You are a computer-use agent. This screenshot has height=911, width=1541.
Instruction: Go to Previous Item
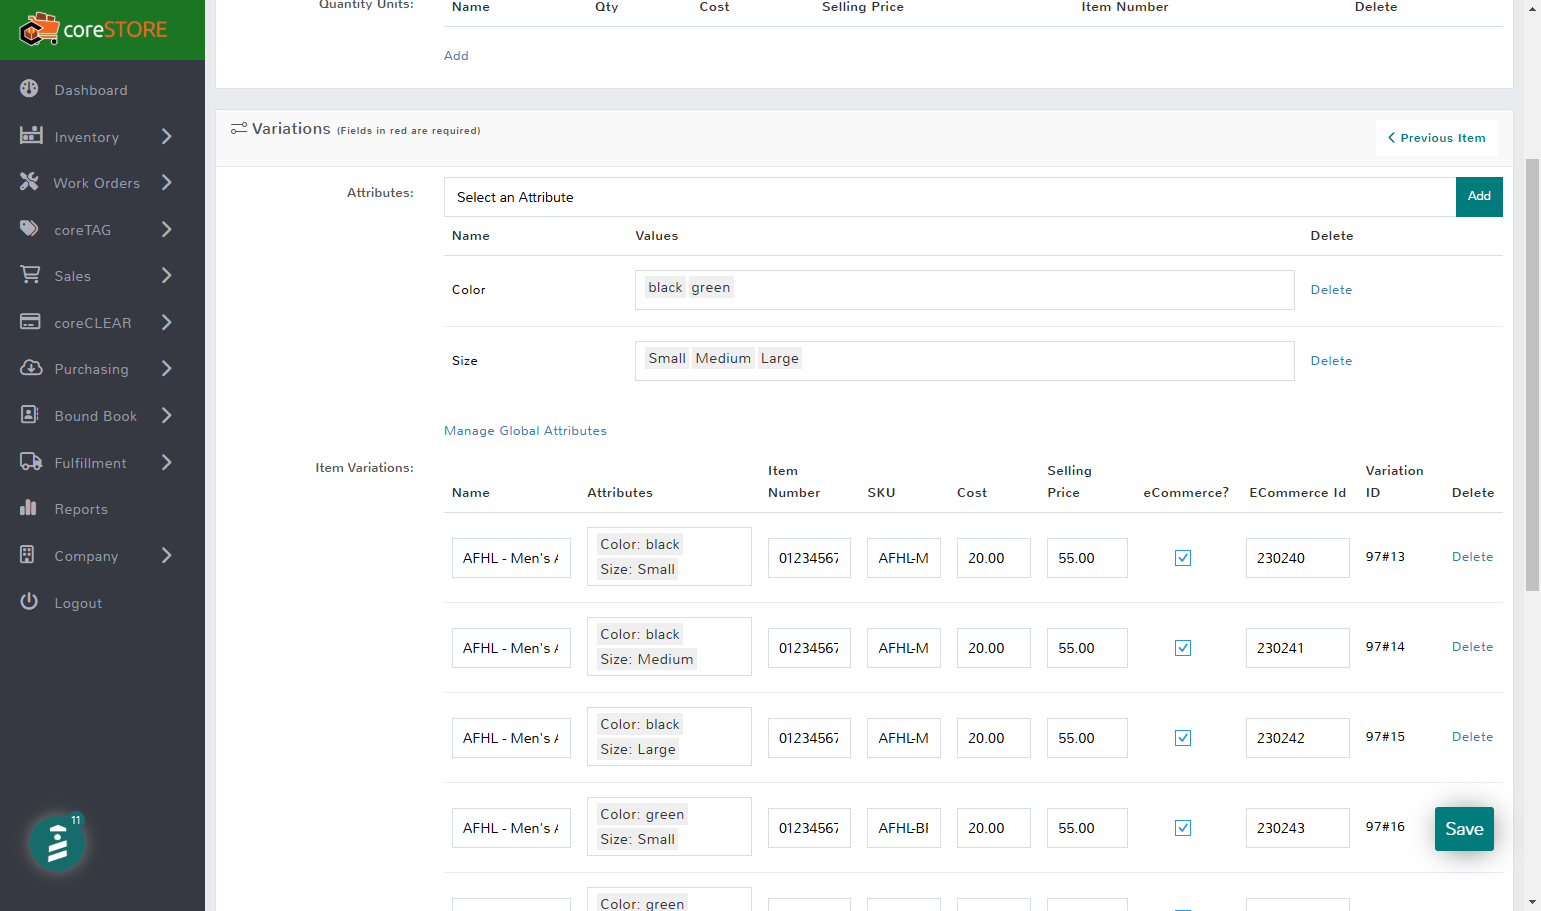point(1437,138)
